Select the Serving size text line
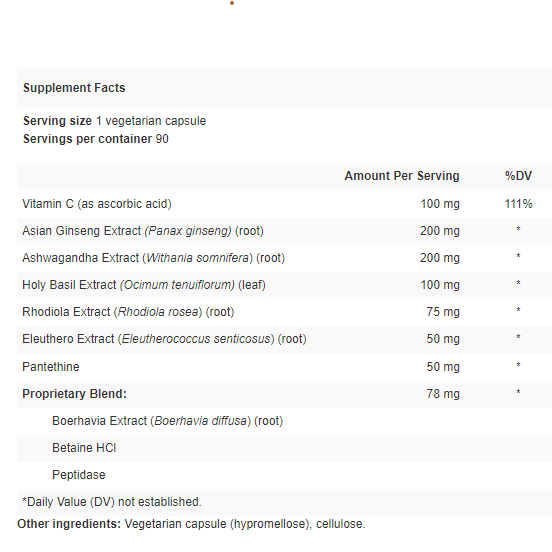 114,121
